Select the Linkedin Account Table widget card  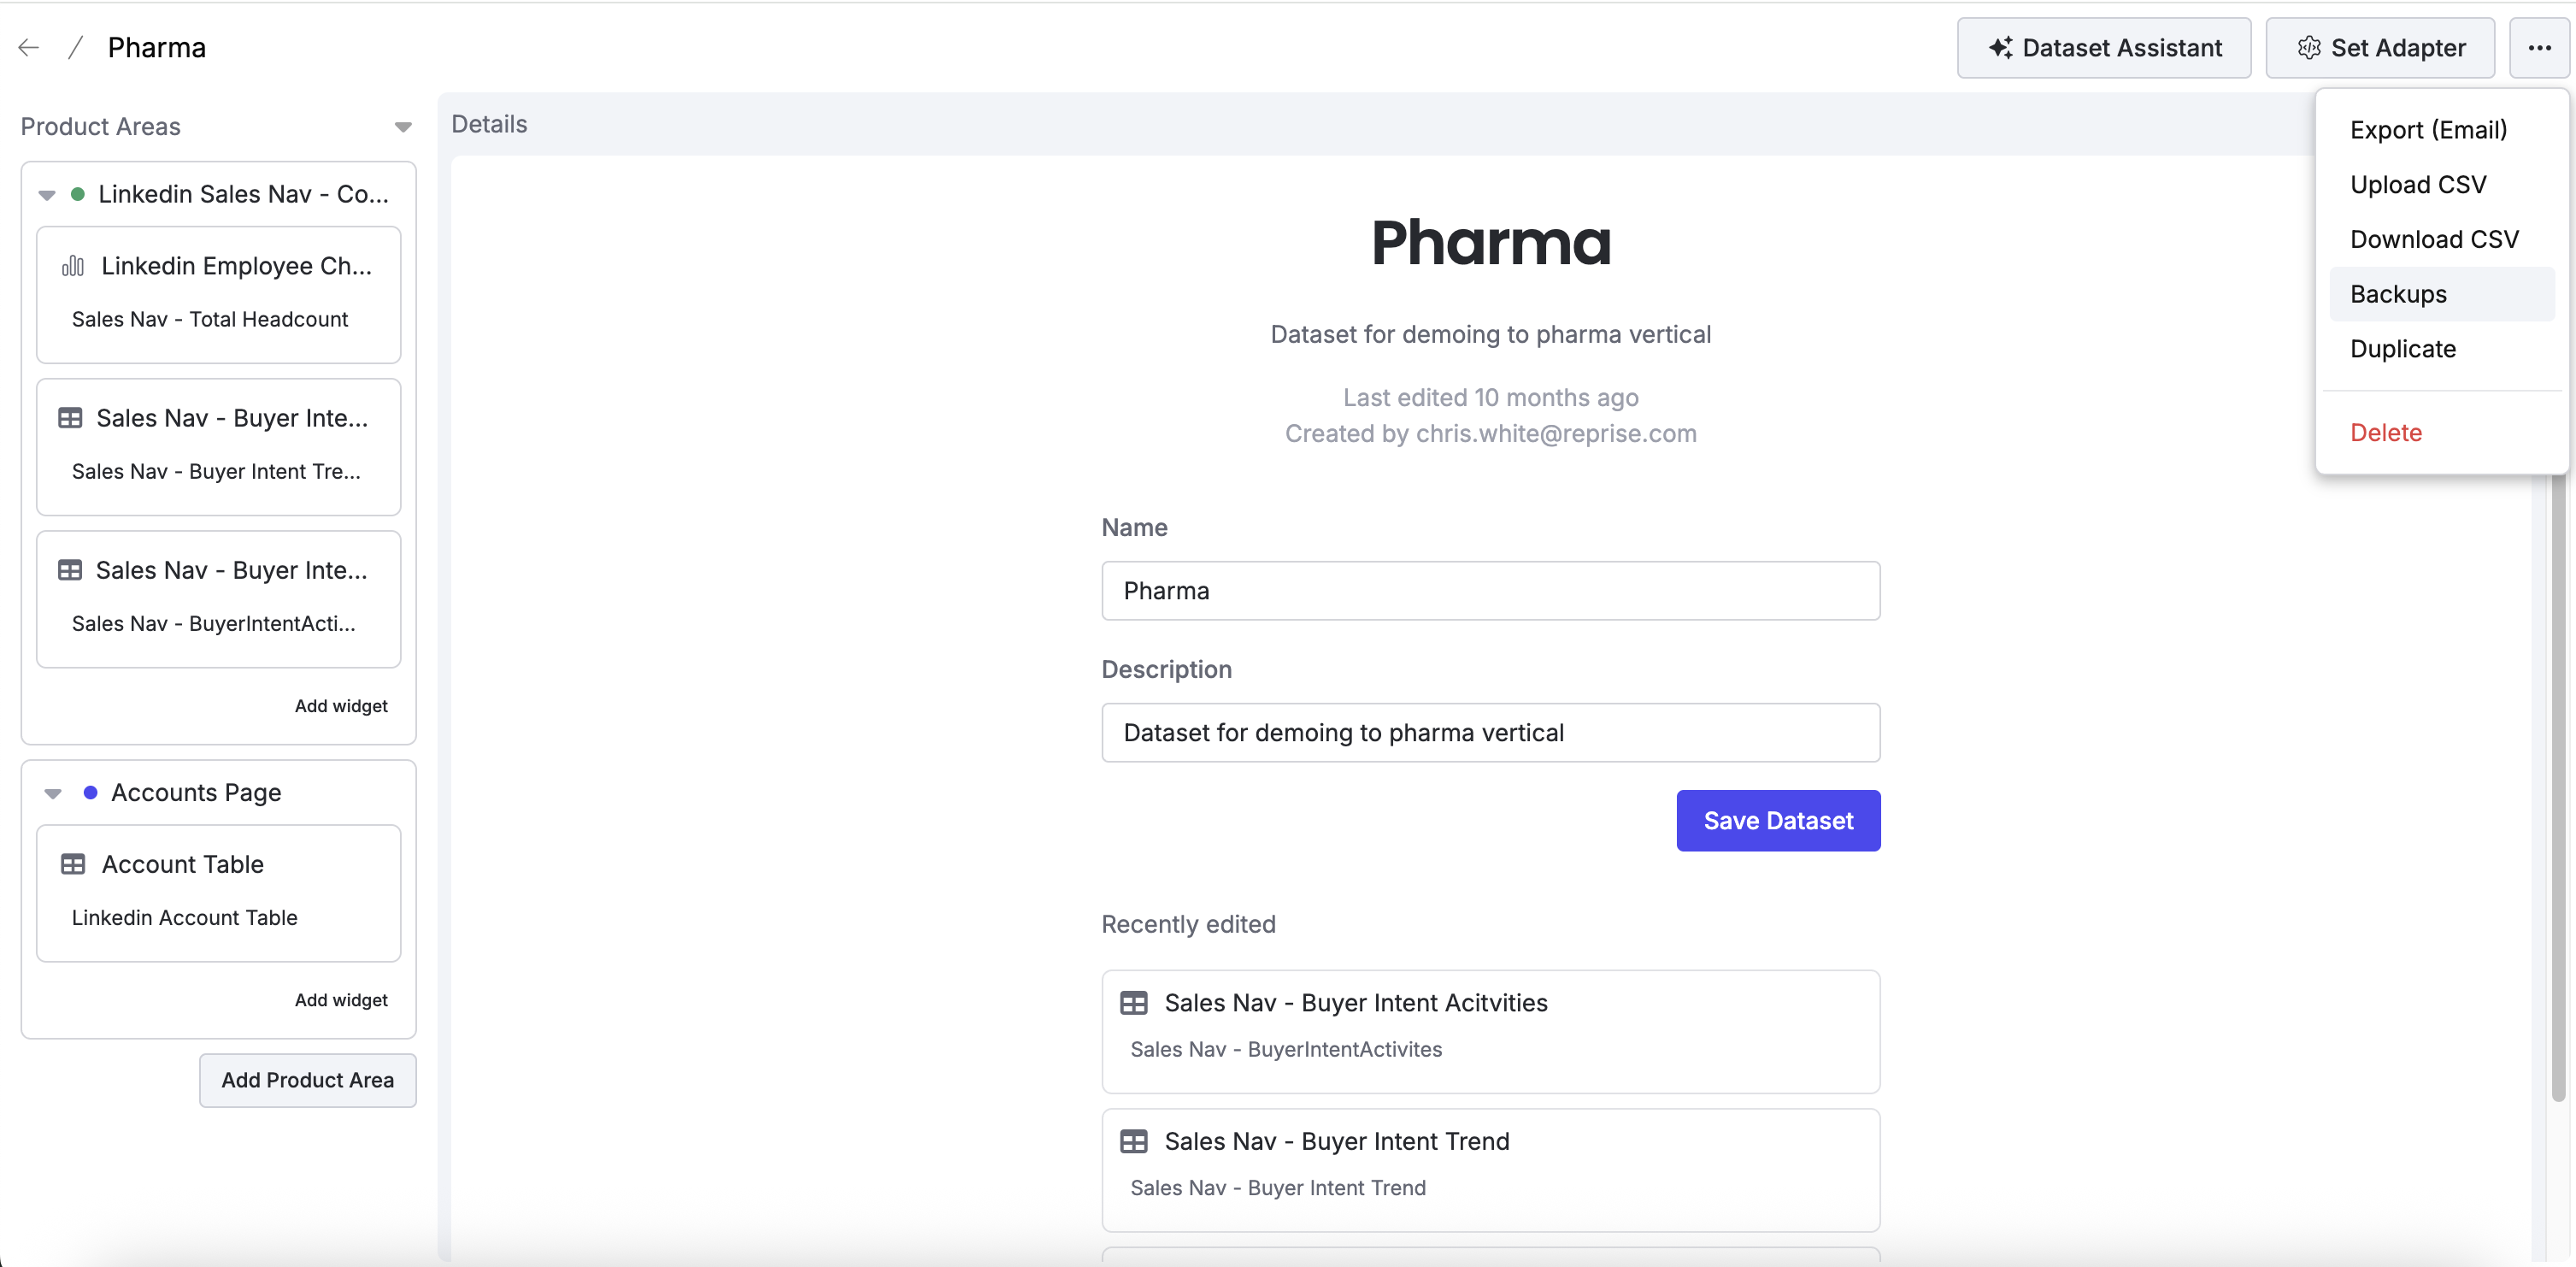(218, 893)
